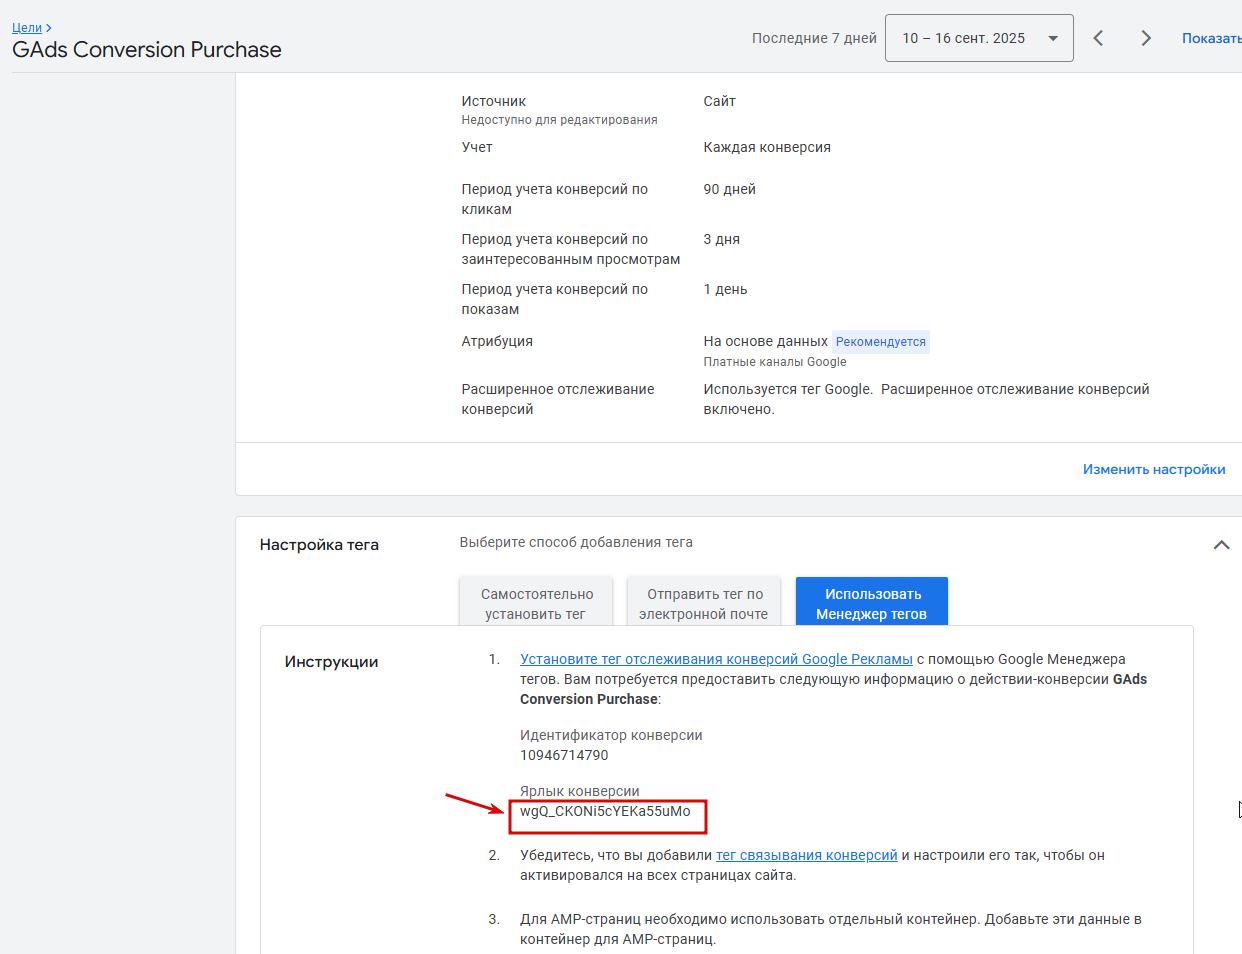Click Изменить настройки link
Image resolution: width=1242 pixels, height=954 pixels.
(1154, 469)
